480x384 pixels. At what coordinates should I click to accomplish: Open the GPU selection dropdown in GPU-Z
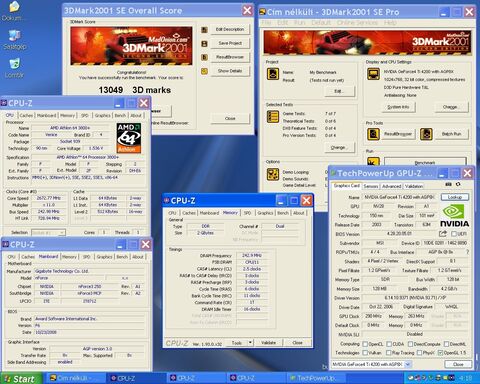click(x=408, y=364)
